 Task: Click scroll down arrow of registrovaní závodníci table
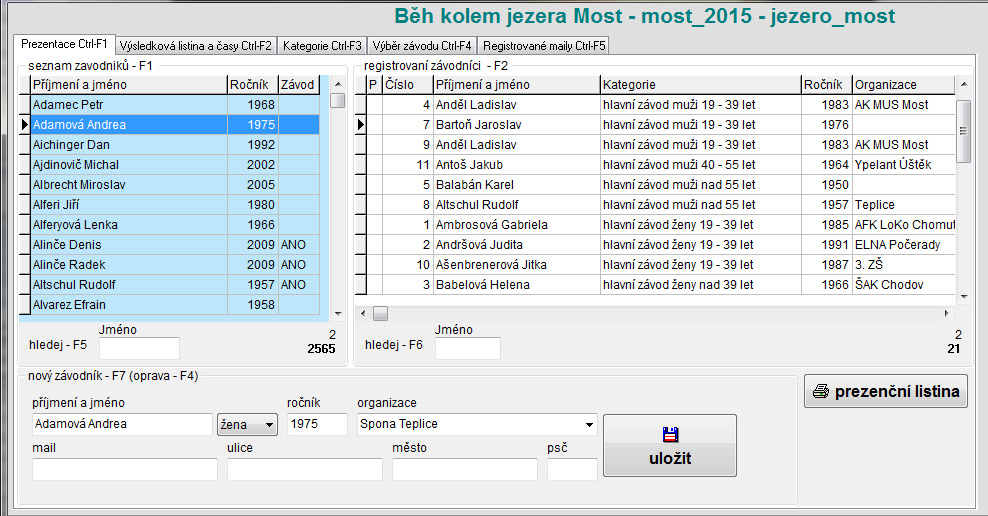tap(963, 296)
